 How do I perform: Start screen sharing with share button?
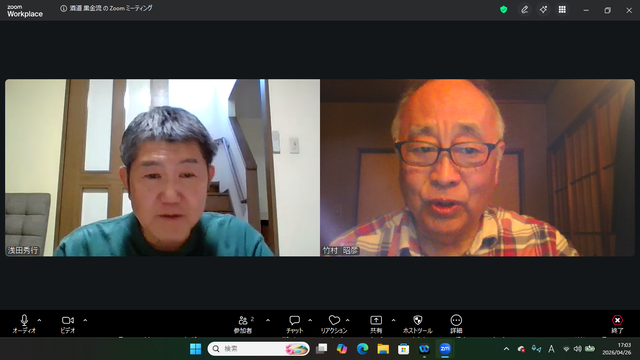pos(376,324)
